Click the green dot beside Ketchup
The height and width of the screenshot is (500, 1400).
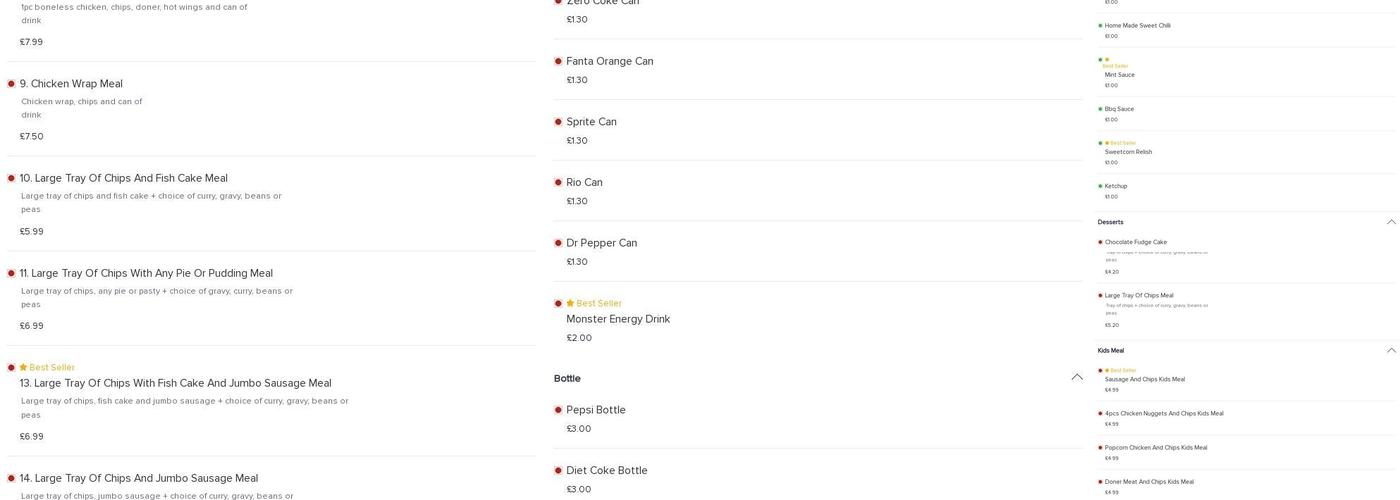[1100, 186]
